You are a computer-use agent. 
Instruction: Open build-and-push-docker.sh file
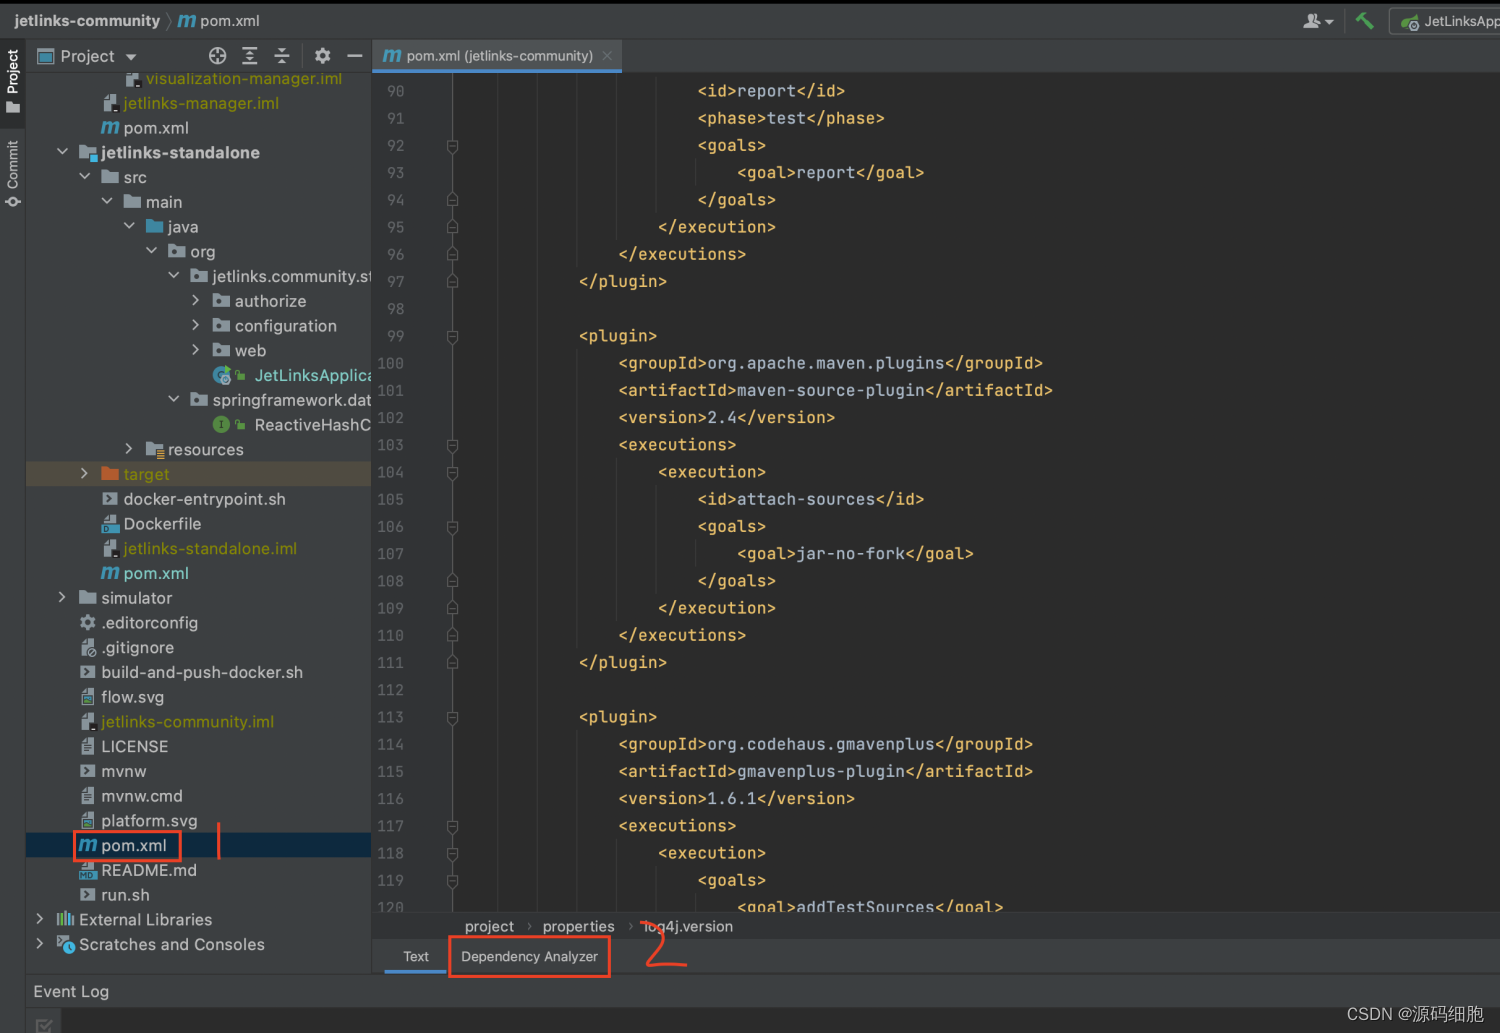point(190,673)
